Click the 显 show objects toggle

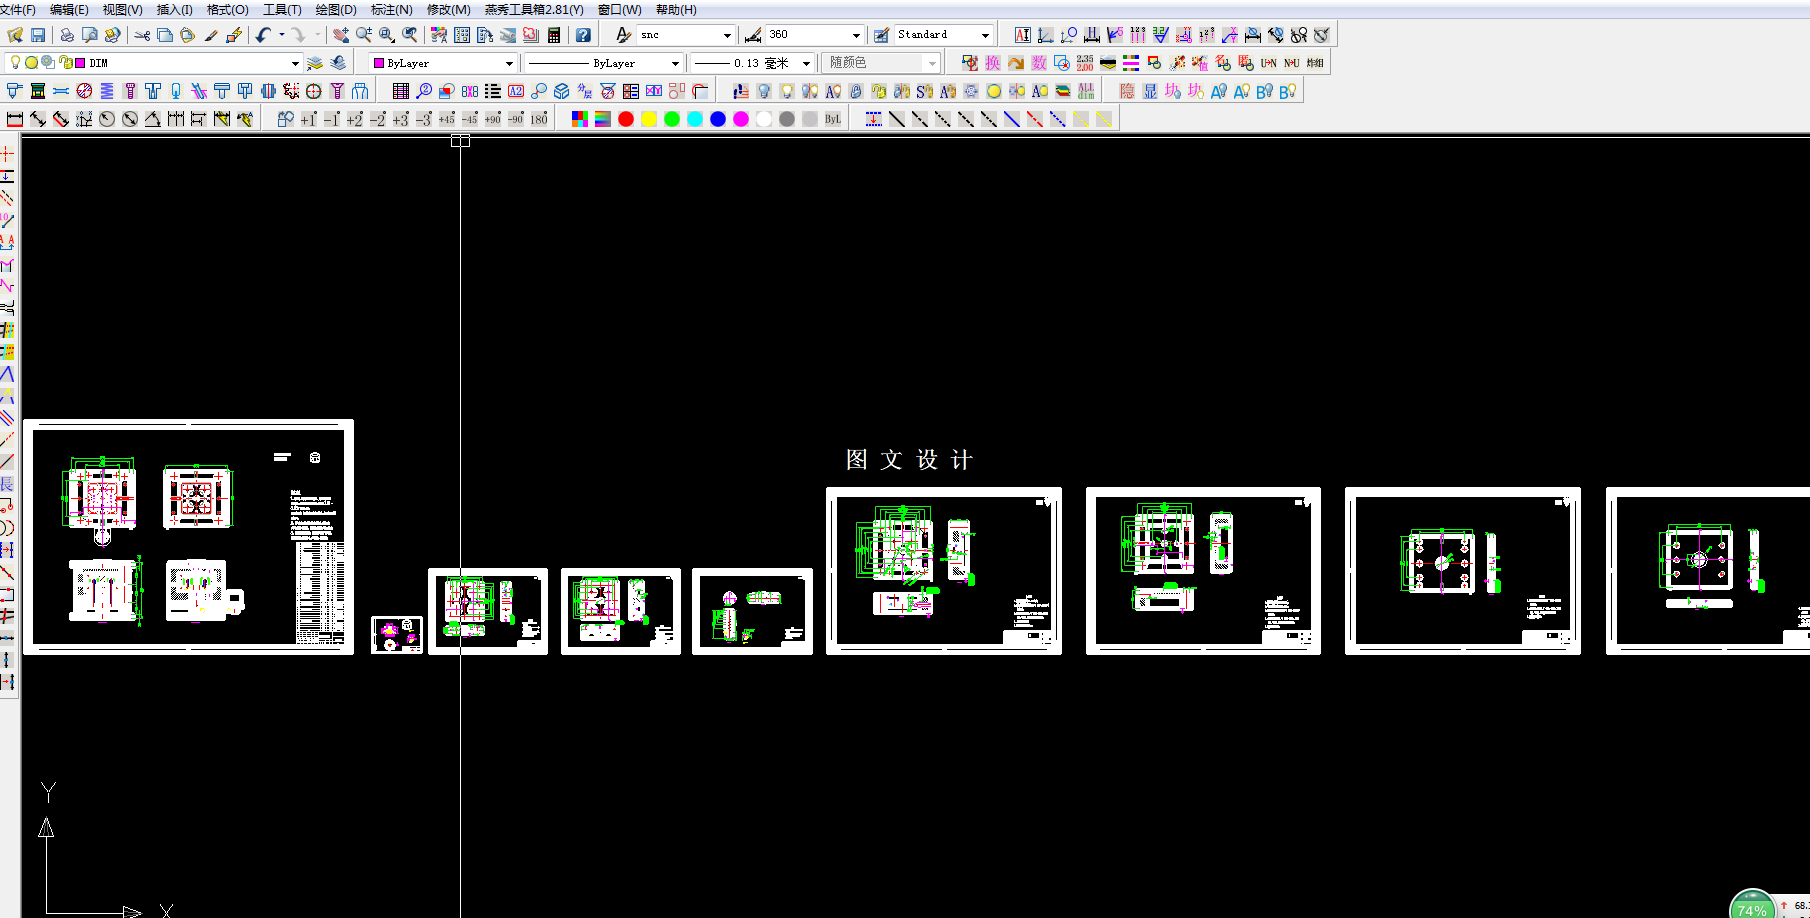tap(1150, 91)
